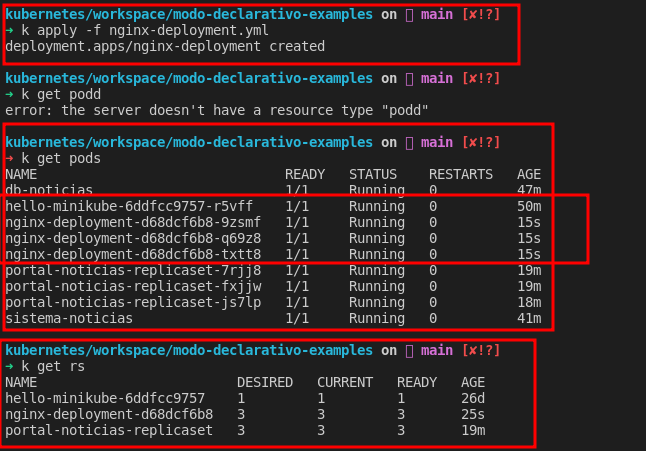Click the sistema-noticias pod name

point(69,318)
